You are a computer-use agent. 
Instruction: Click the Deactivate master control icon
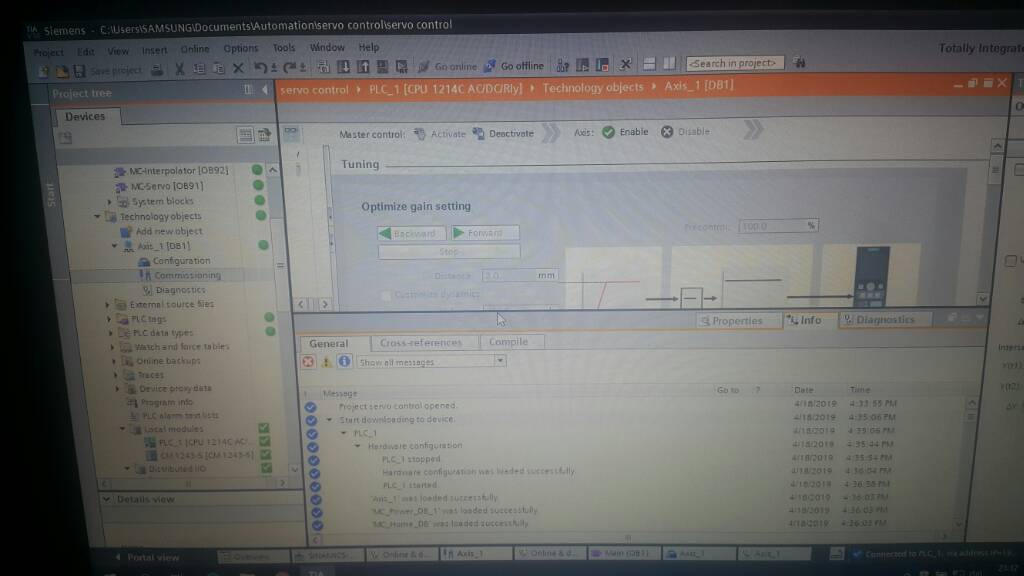click(479, 133)
